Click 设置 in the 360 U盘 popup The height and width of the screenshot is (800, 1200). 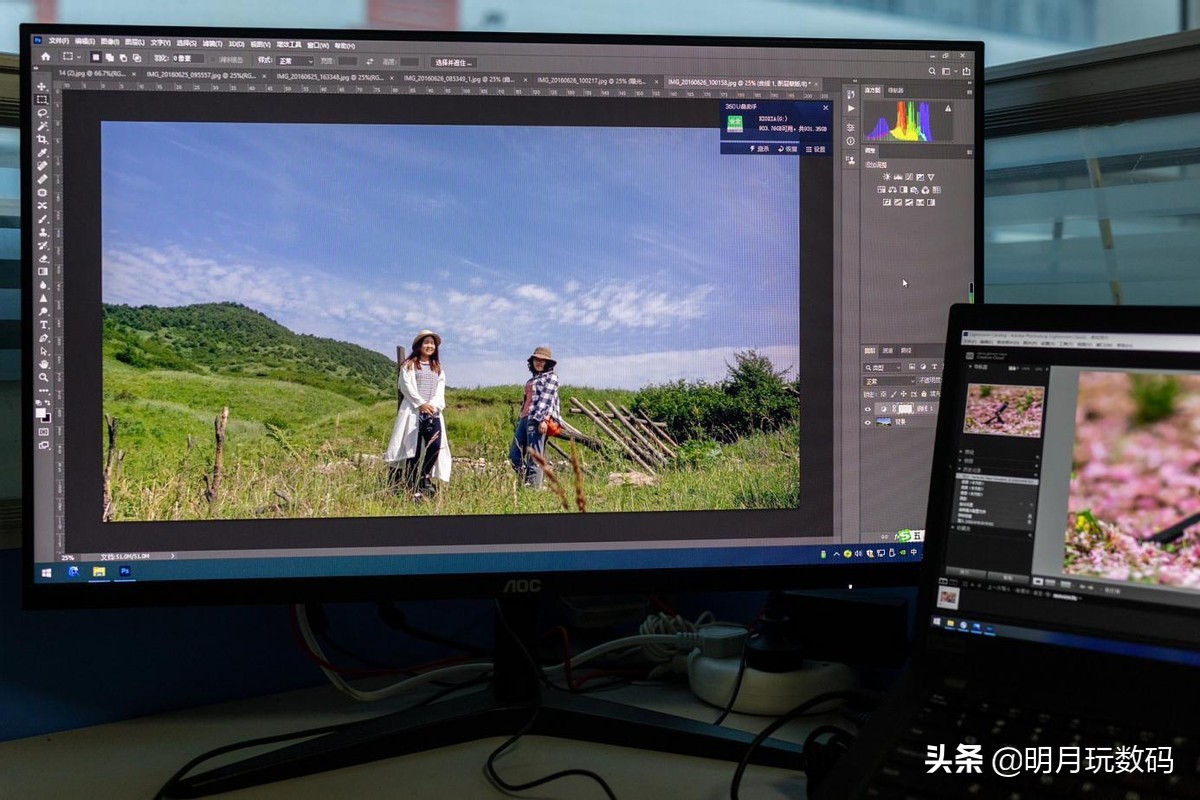[815, 149]
